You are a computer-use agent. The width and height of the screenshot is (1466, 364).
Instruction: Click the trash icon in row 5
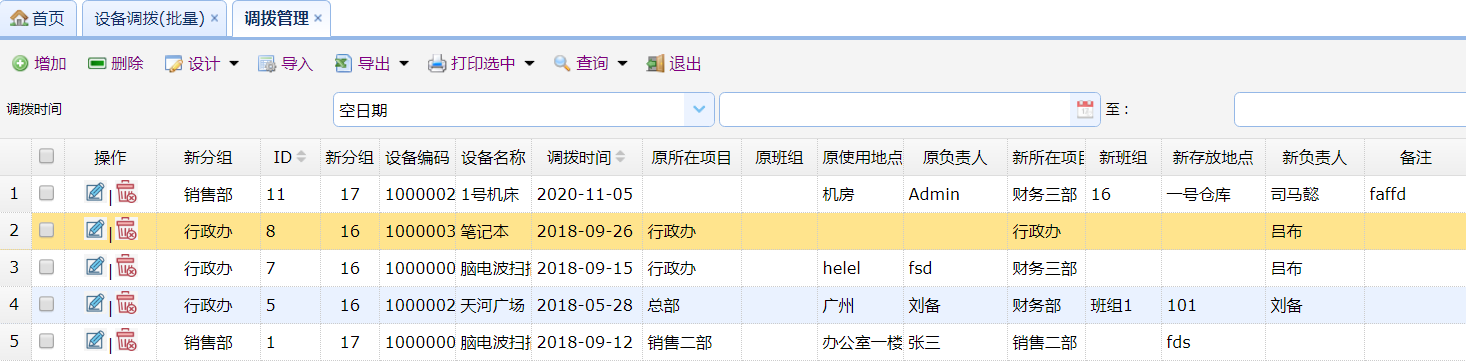pyautogui.click(x=126, y=340)
